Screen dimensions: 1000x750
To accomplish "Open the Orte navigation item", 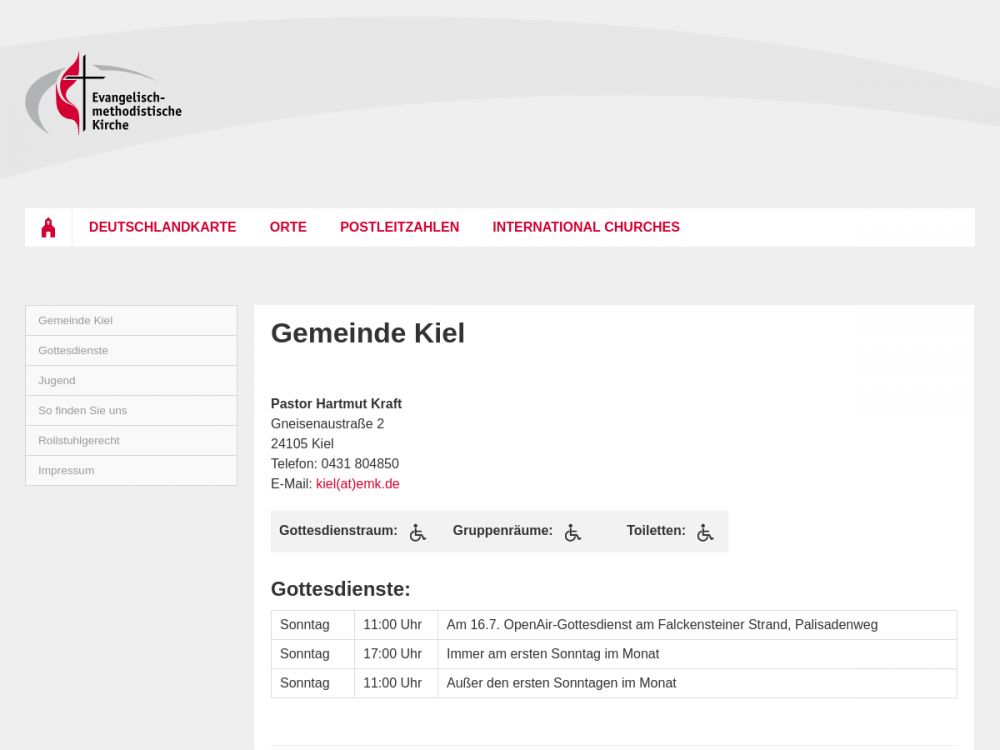I will (x=288, y=227).
